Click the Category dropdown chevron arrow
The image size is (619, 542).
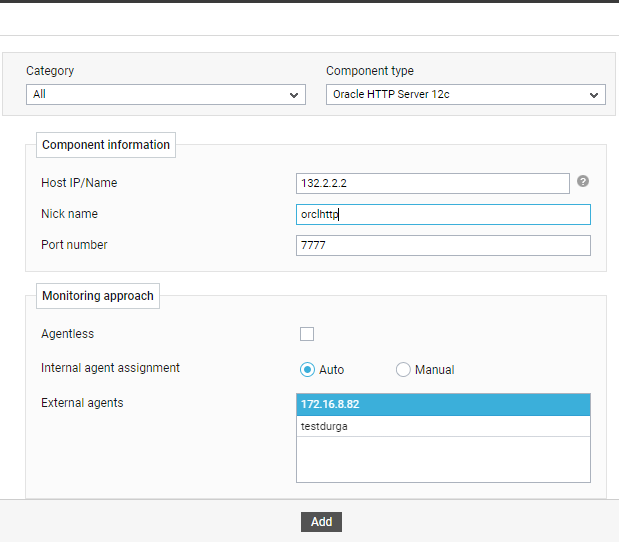pyautogui.click(x=293, y=95)
